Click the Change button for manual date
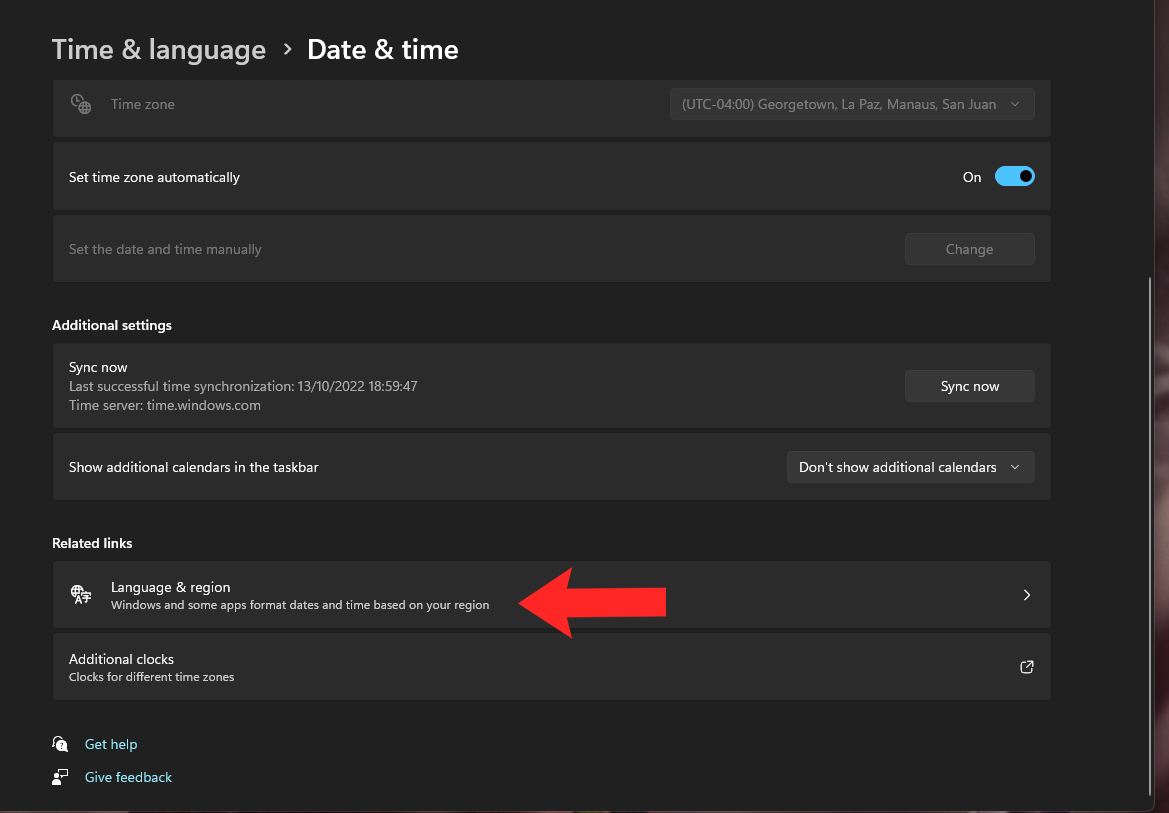 point(969,250)
